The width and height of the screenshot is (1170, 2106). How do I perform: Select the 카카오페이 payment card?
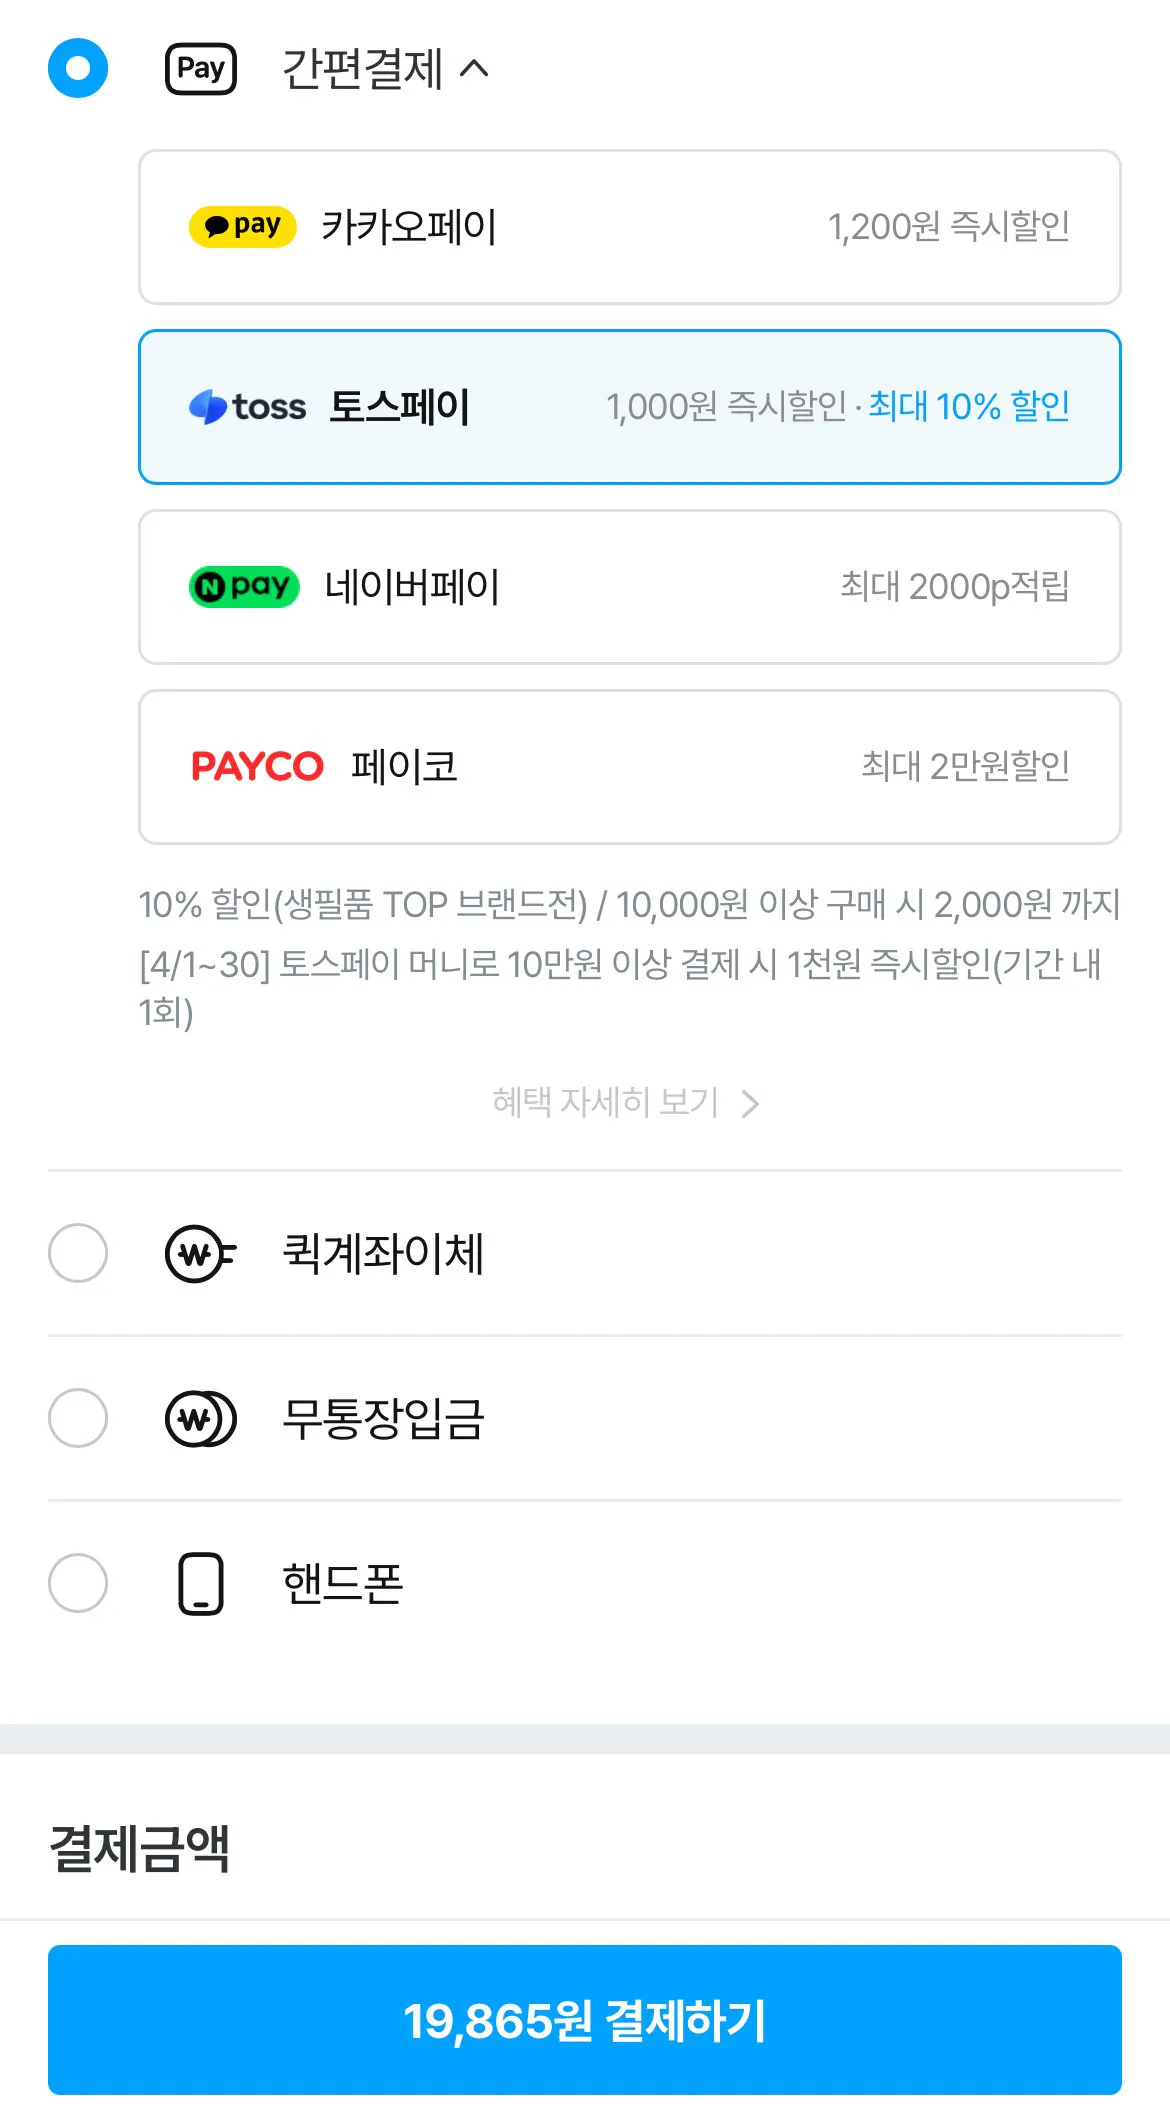[x=629, y=226]
